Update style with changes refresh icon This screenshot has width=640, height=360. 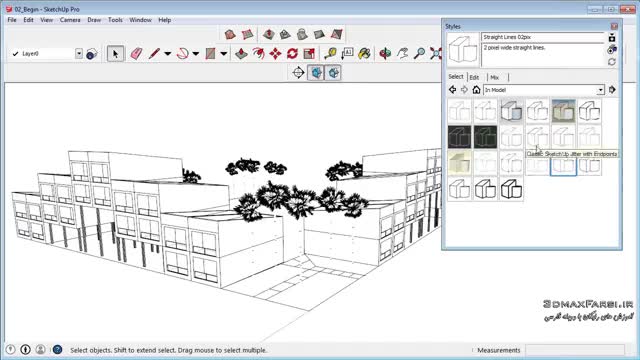point(612,62)
